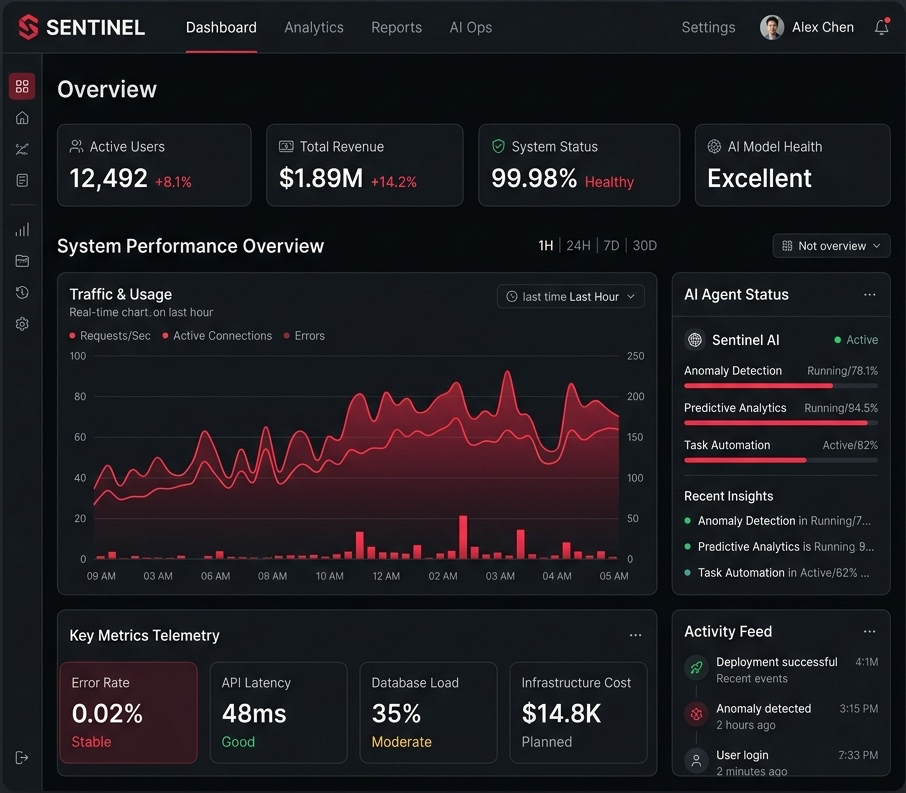Click Alex Chen's avatar photo

coord(772,27)
